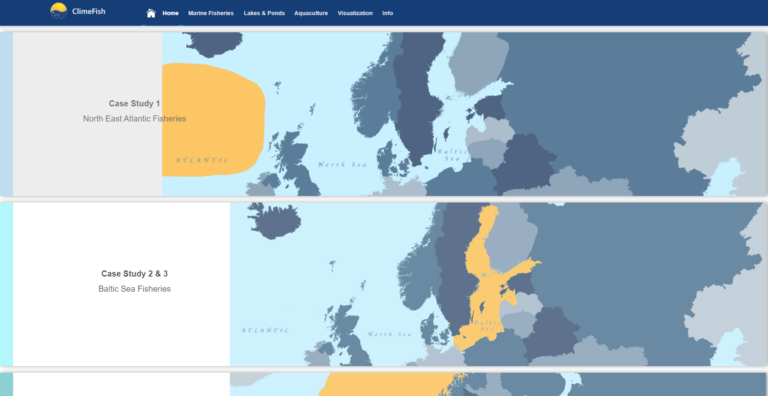
Task: Open the Visualization menu
Action: 355,13
